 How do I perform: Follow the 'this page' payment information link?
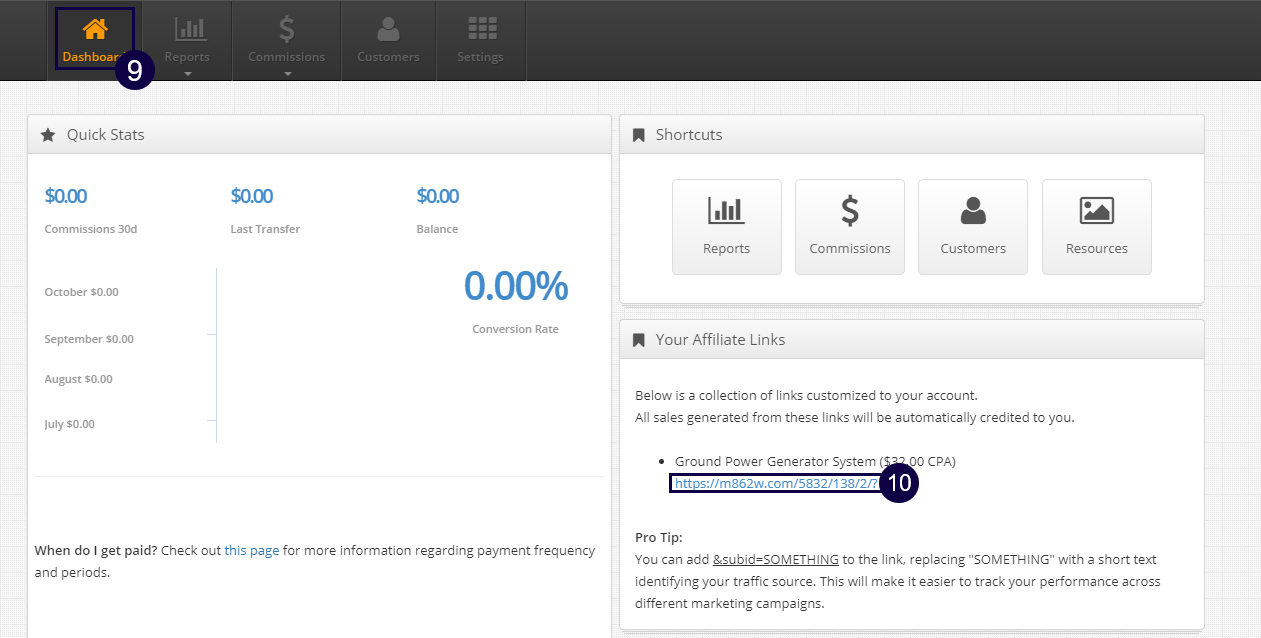pos(251,550)
